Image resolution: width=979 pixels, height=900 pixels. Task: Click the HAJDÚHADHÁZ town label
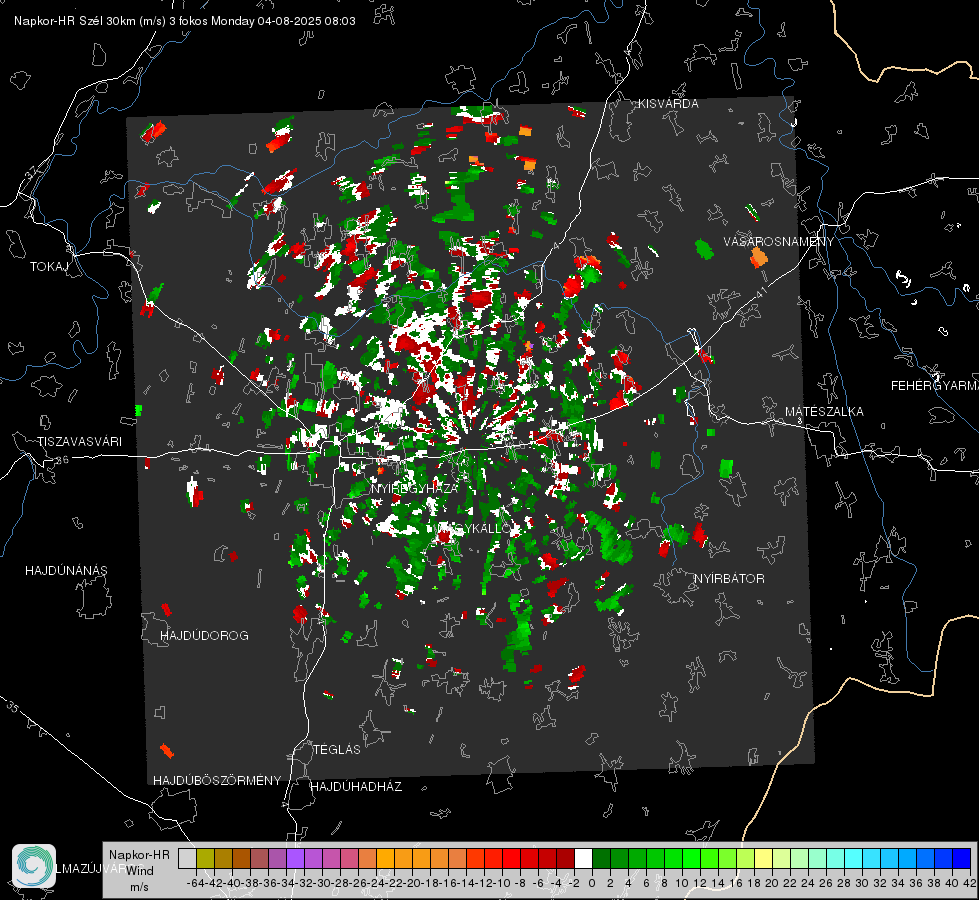click(356, 786)
